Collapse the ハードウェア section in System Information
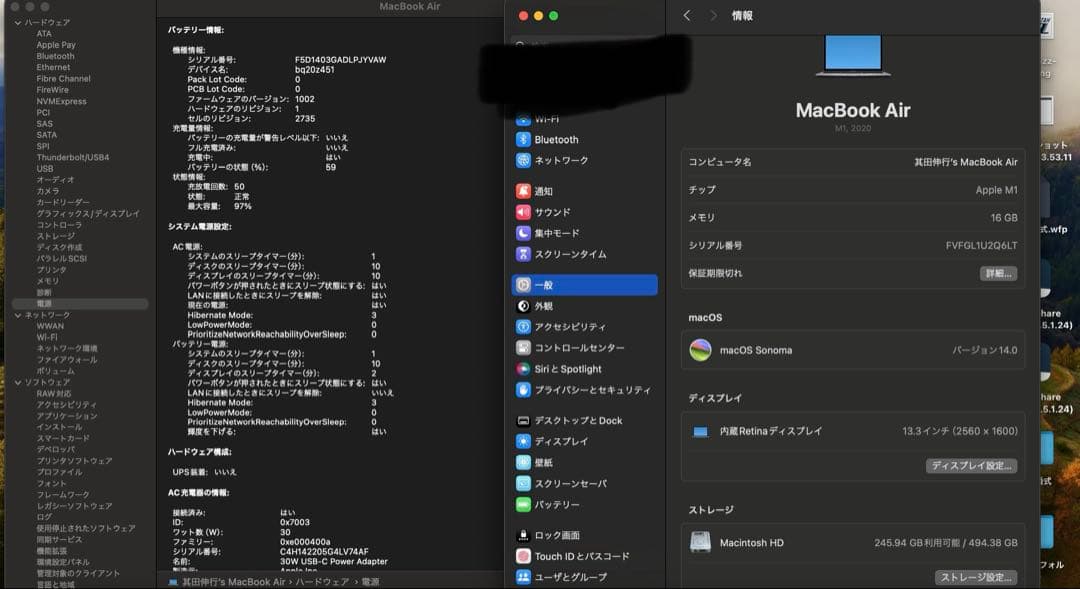1080x589 pixels. pos(18,21)
